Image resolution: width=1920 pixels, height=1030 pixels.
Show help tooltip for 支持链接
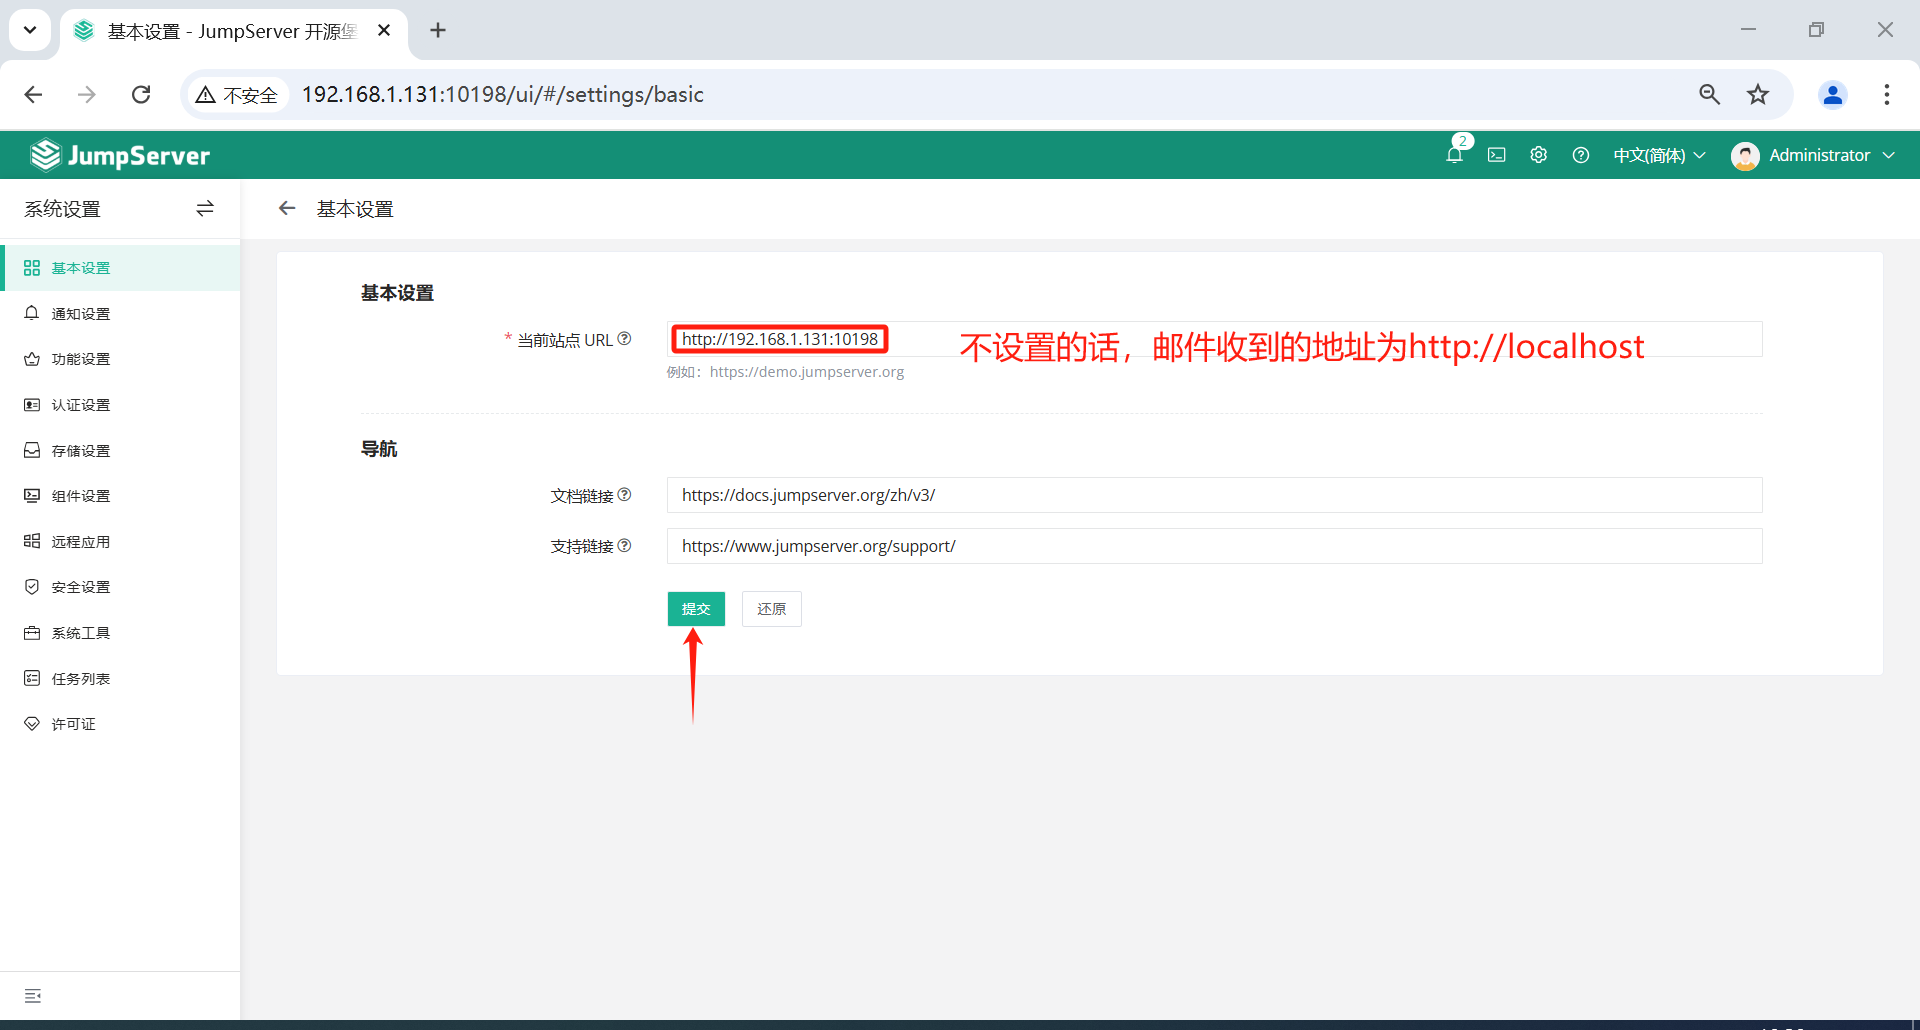click(x=625, y=546)
